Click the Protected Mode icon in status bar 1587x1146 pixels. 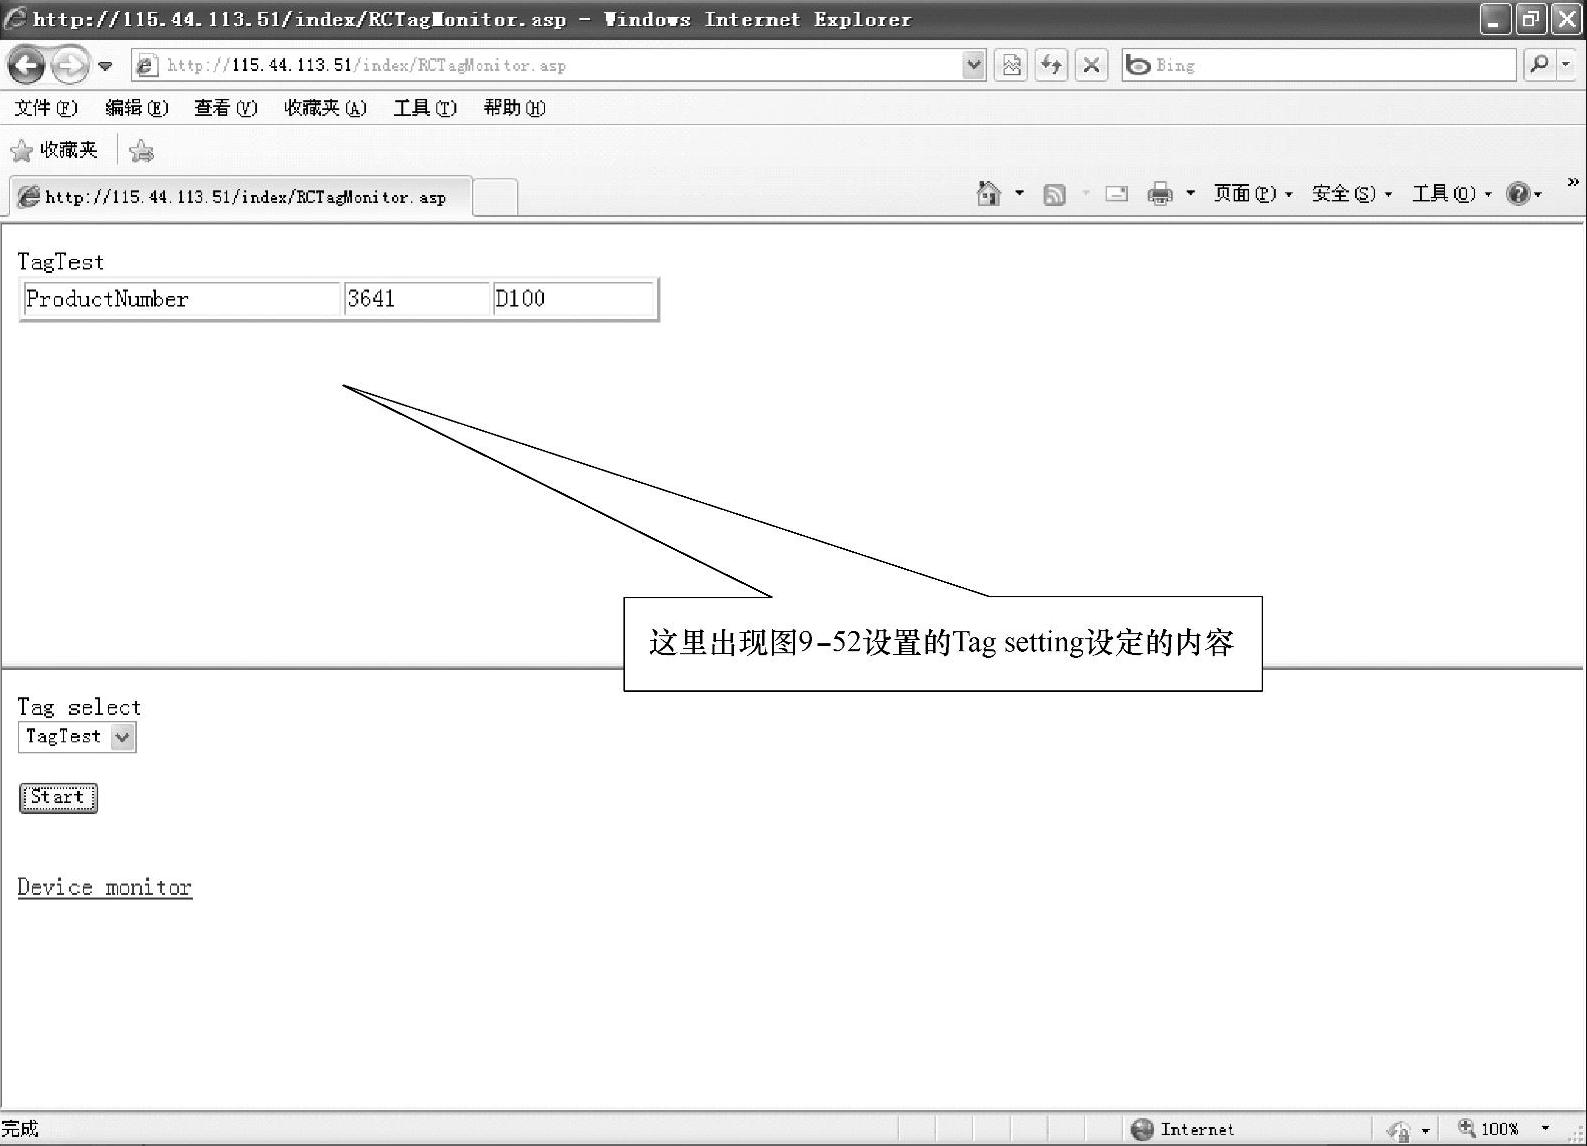(1399, 1130)
